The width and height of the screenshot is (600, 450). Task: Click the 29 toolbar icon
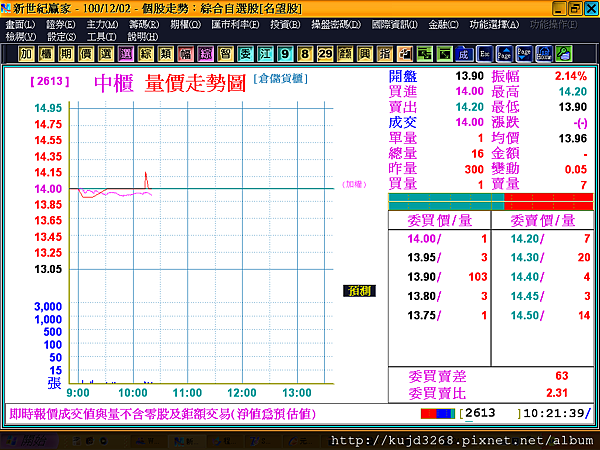click(x=325, y=54)
